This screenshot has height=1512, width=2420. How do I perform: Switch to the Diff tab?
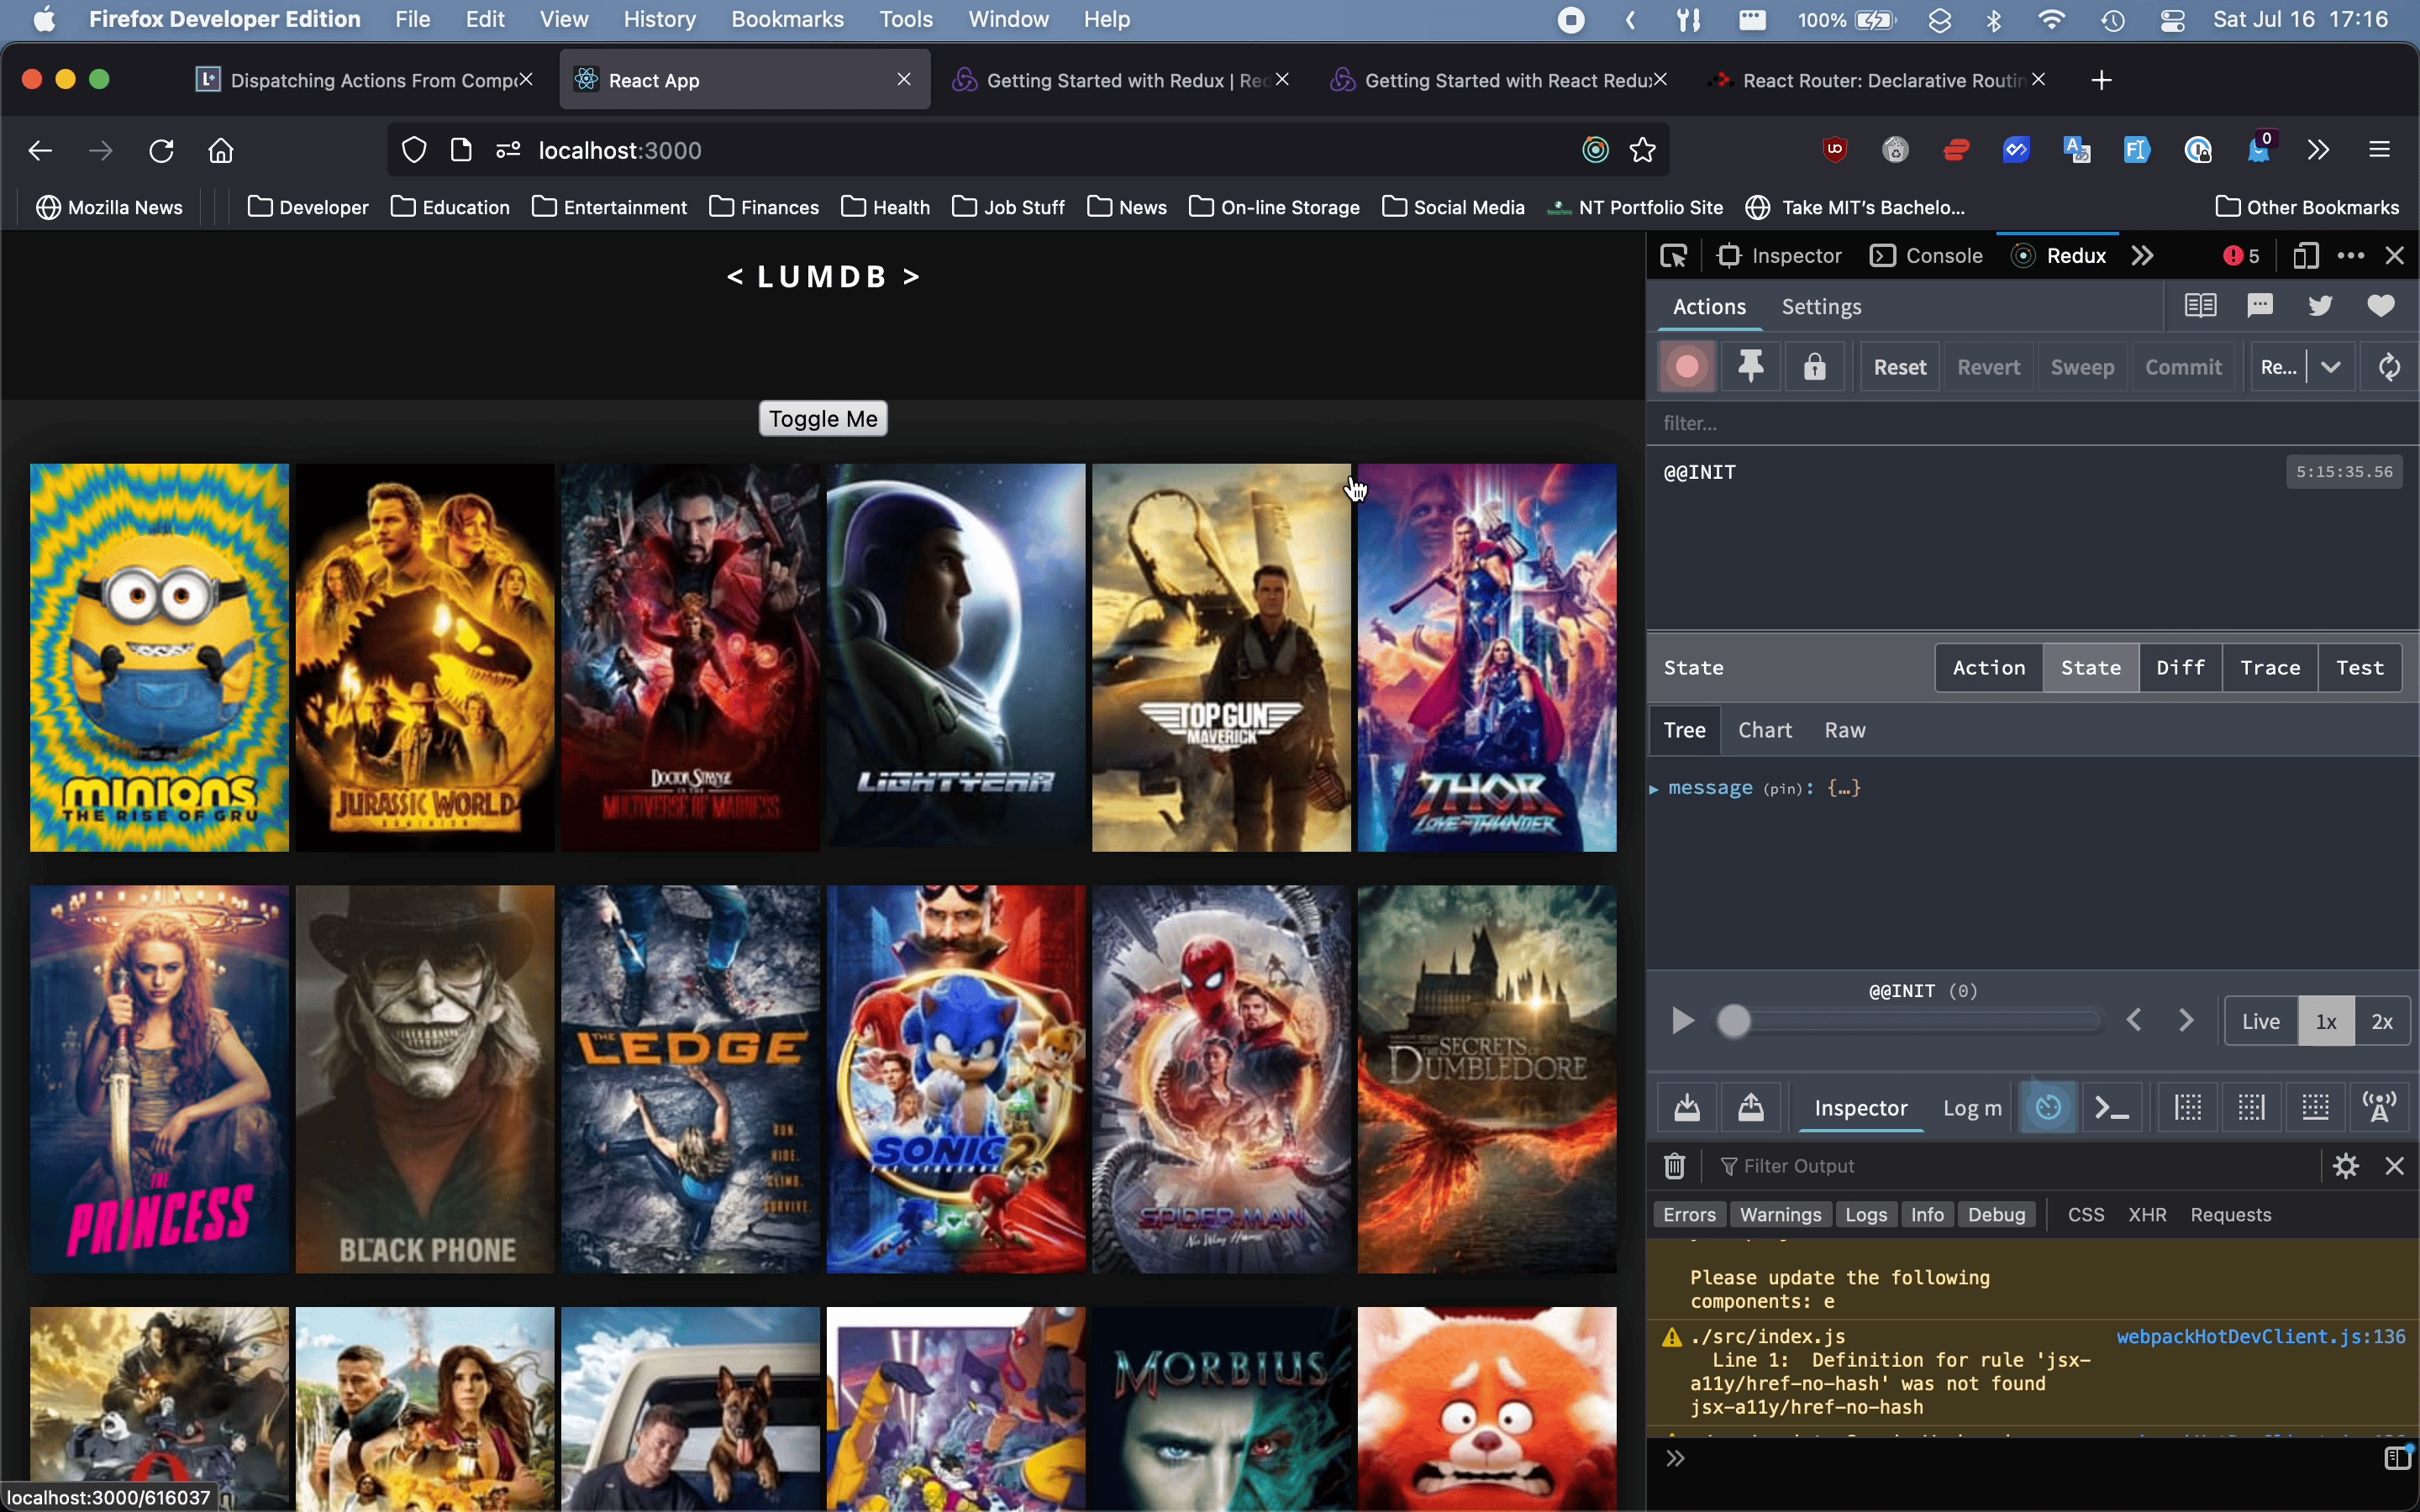point(2180,668)
